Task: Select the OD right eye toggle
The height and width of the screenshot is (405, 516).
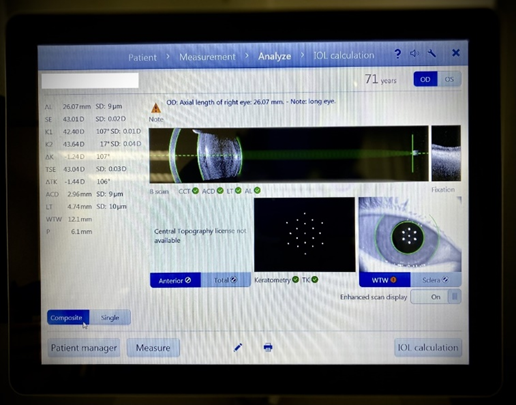Action: pos(425,79)
